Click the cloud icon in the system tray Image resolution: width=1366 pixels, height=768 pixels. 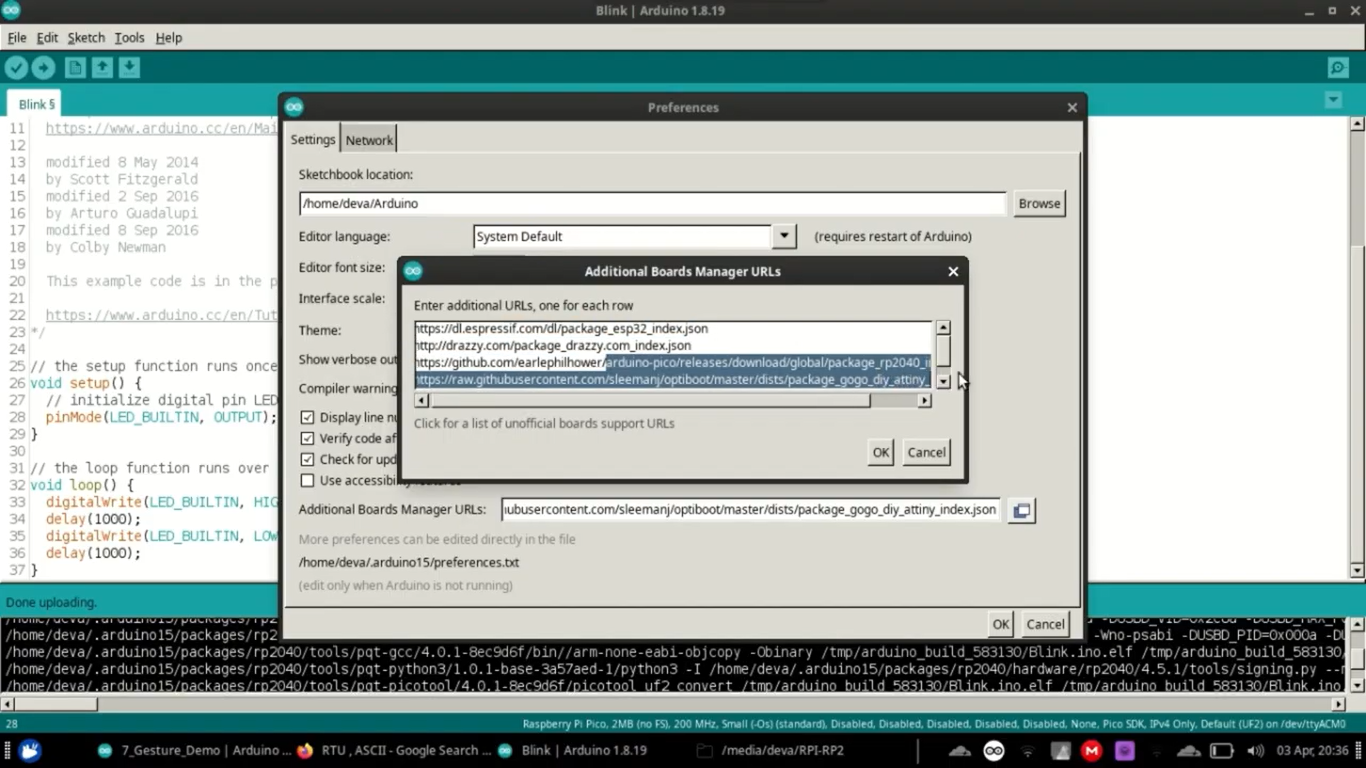[960, 750]
